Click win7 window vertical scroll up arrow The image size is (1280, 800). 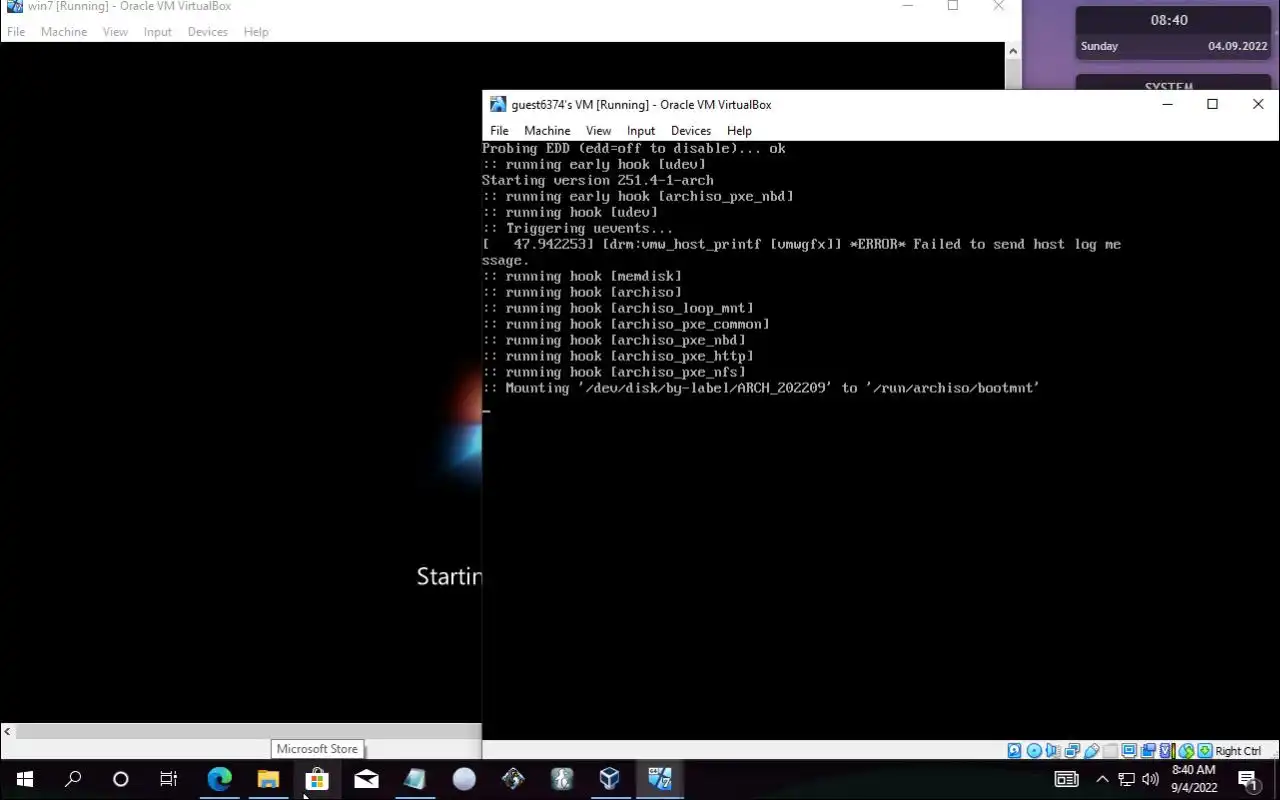tap(1013, 51)
